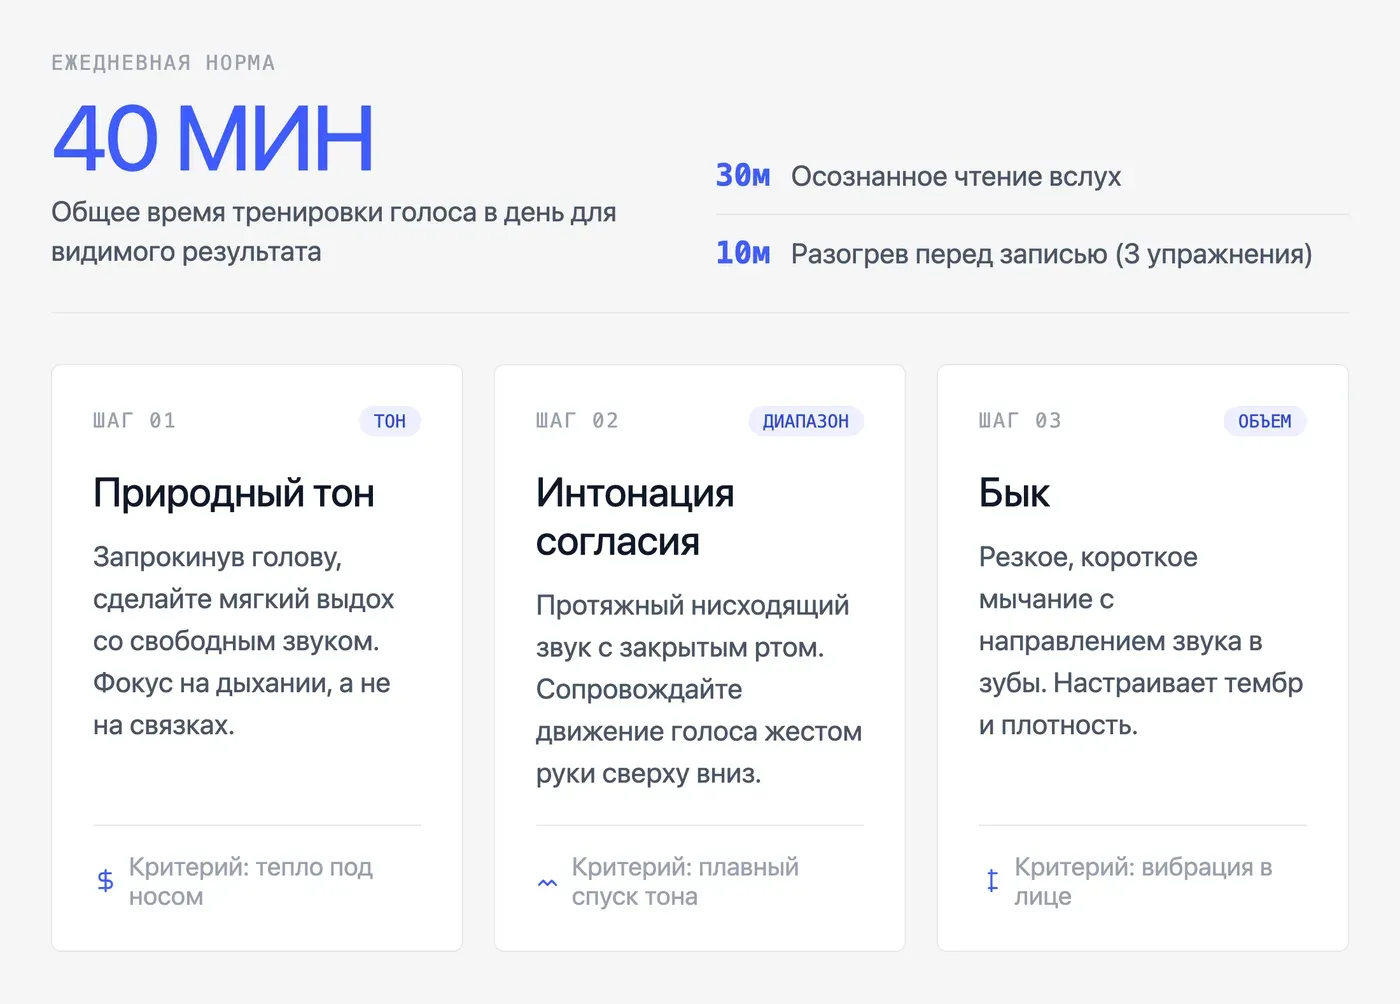Viewport: 1400px width, 1004px height.
Task: Click 'Критерий: вибрация в лице' text
Action: [x=1143, y=882]
